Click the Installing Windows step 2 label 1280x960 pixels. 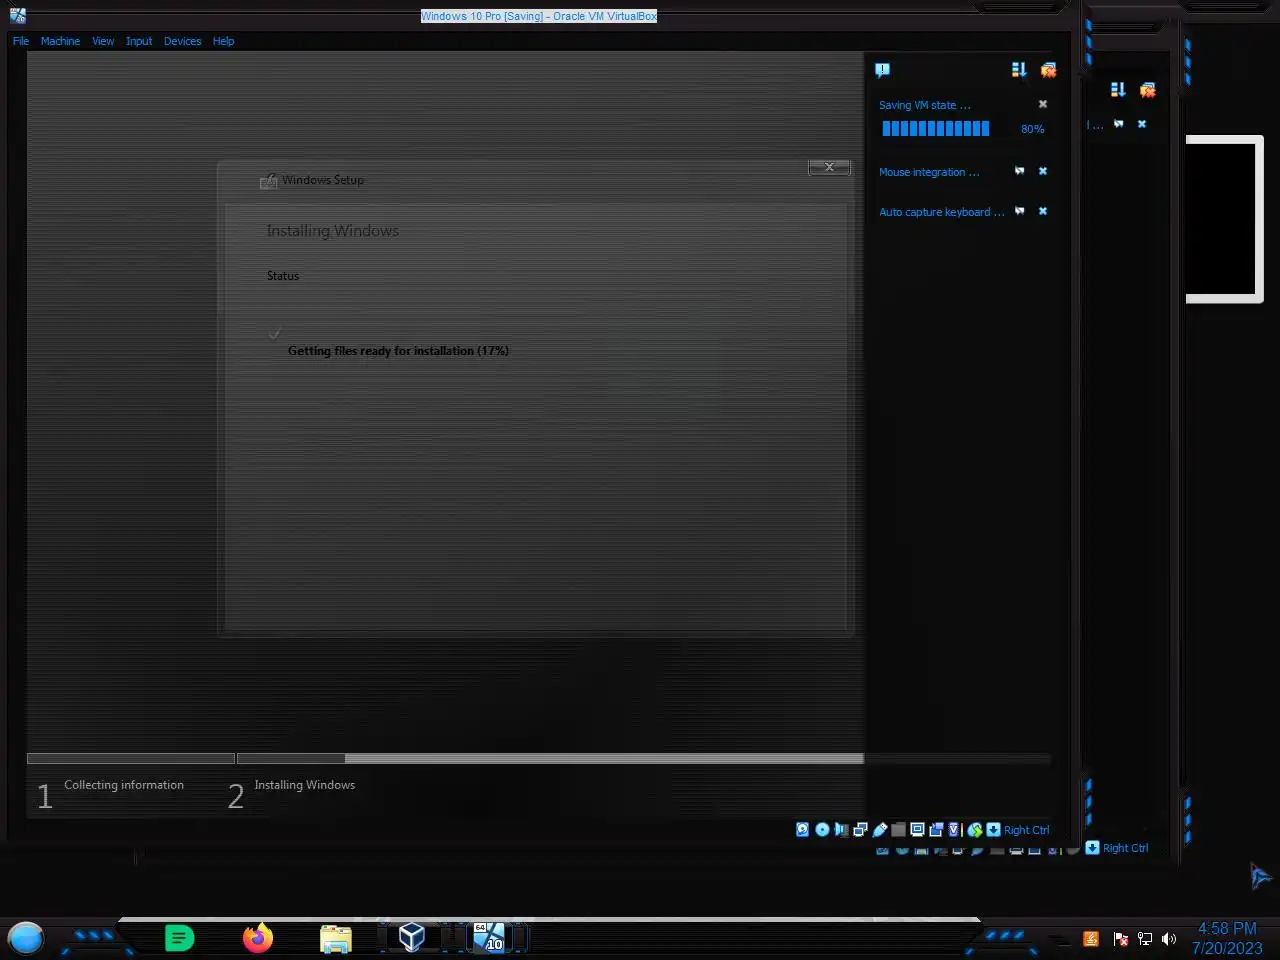tap(304, 785)
